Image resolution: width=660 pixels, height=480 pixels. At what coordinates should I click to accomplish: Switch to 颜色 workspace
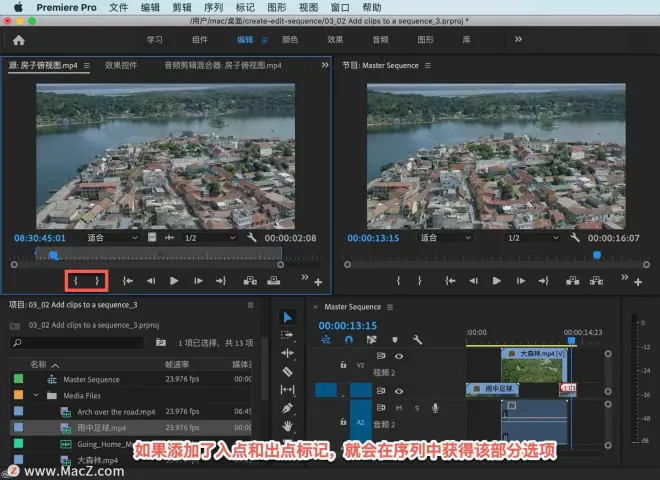coord(290,40)
